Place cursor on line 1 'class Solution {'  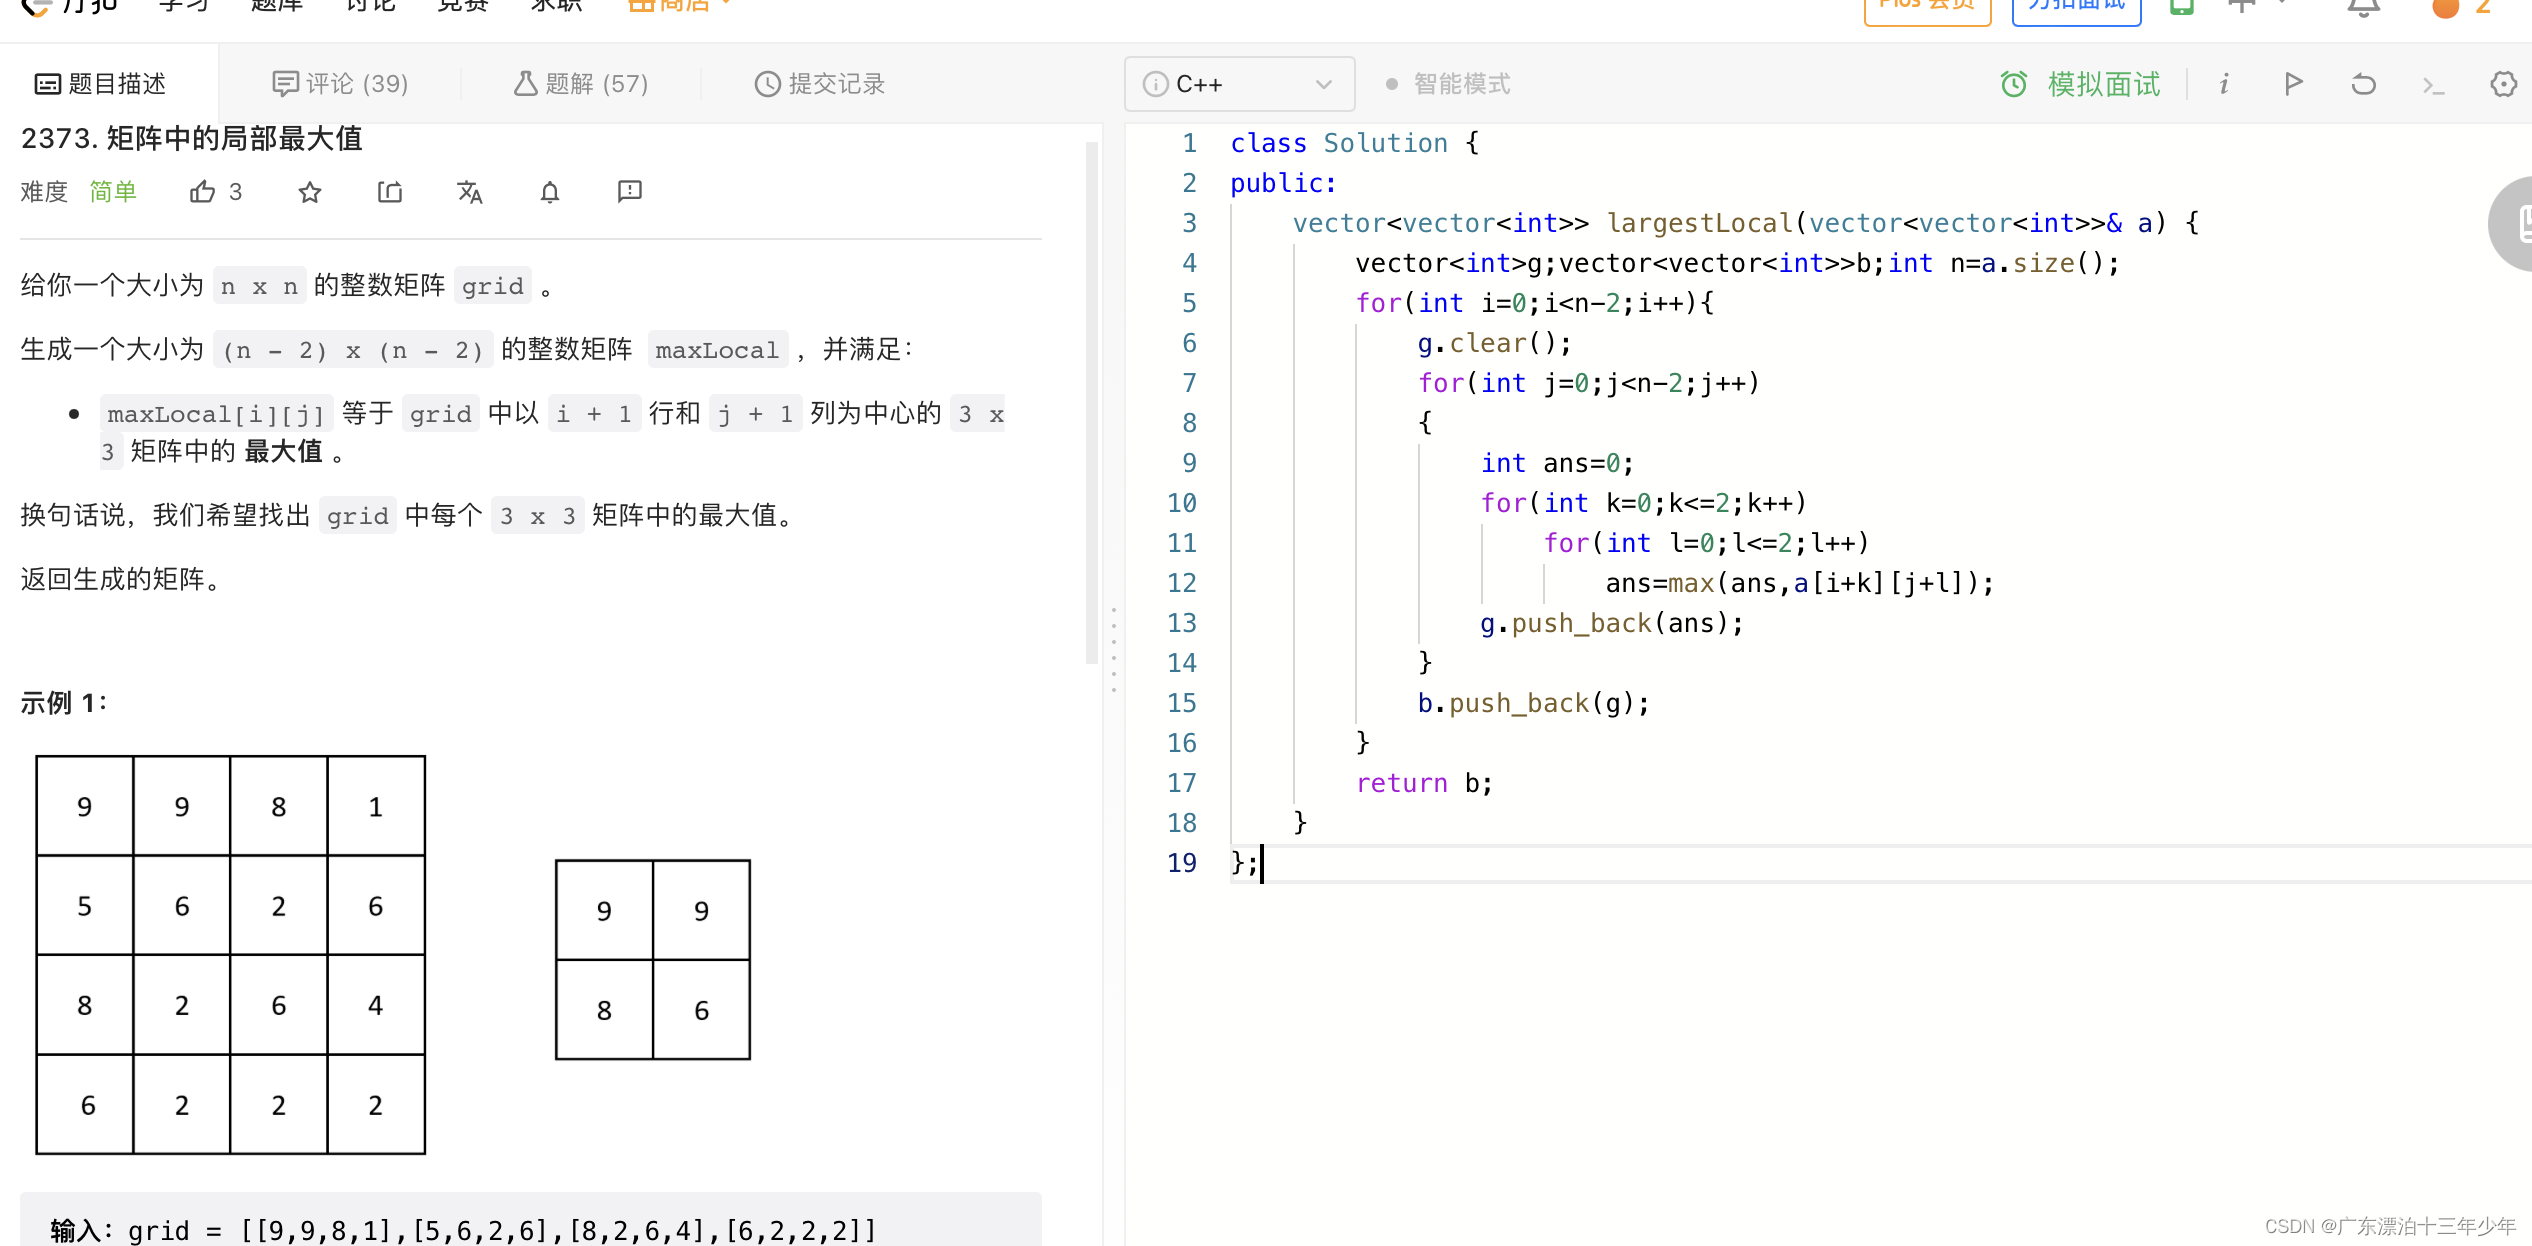point(1354,143)
